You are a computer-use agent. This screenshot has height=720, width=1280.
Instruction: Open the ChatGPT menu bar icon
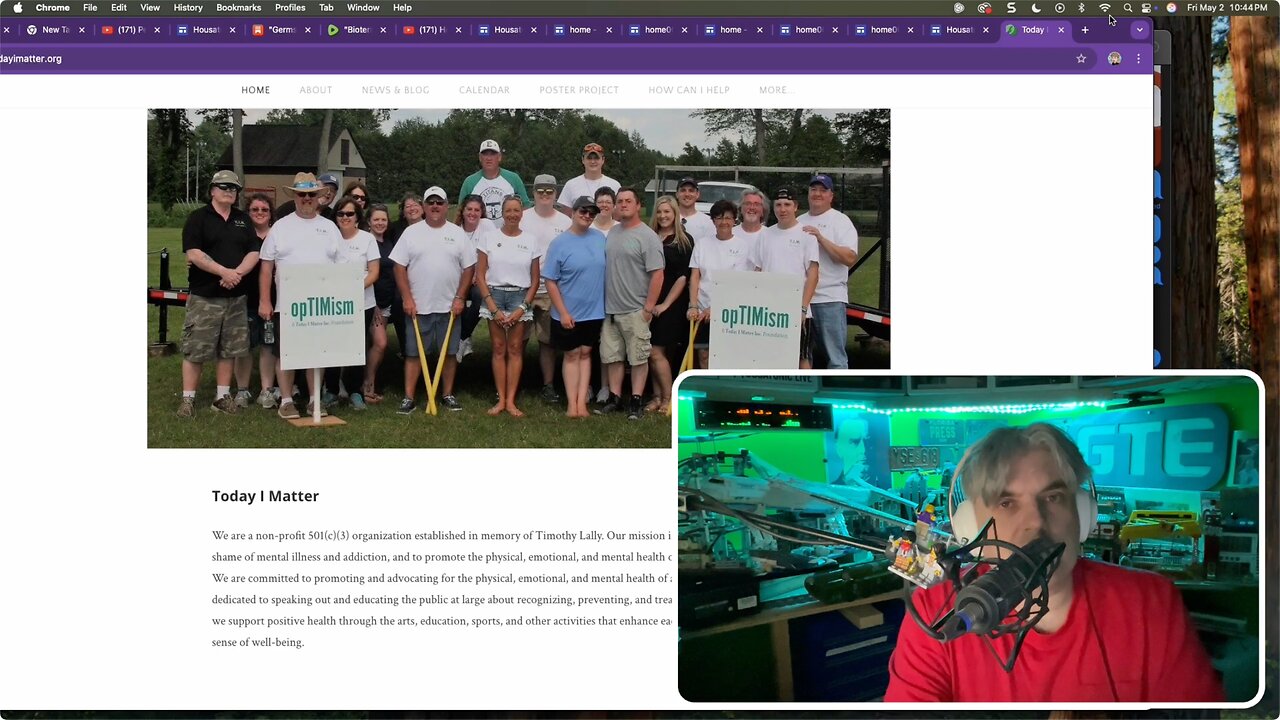959,7
